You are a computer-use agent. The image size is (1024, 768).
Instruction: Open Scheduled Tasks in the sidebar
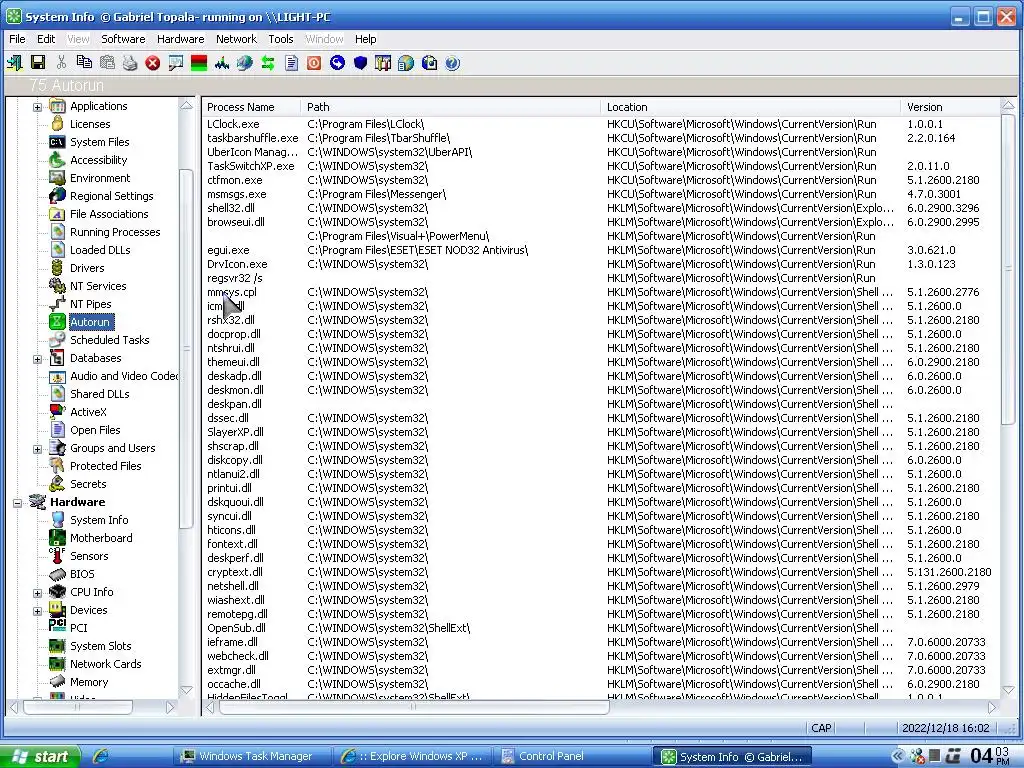(x=110, y=340)
